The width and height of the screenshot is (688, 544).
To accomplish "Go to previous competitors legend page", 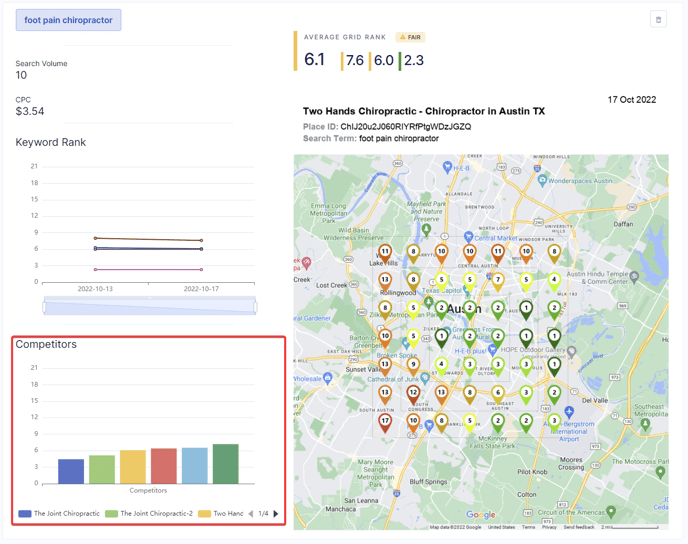I will [251, 514].
